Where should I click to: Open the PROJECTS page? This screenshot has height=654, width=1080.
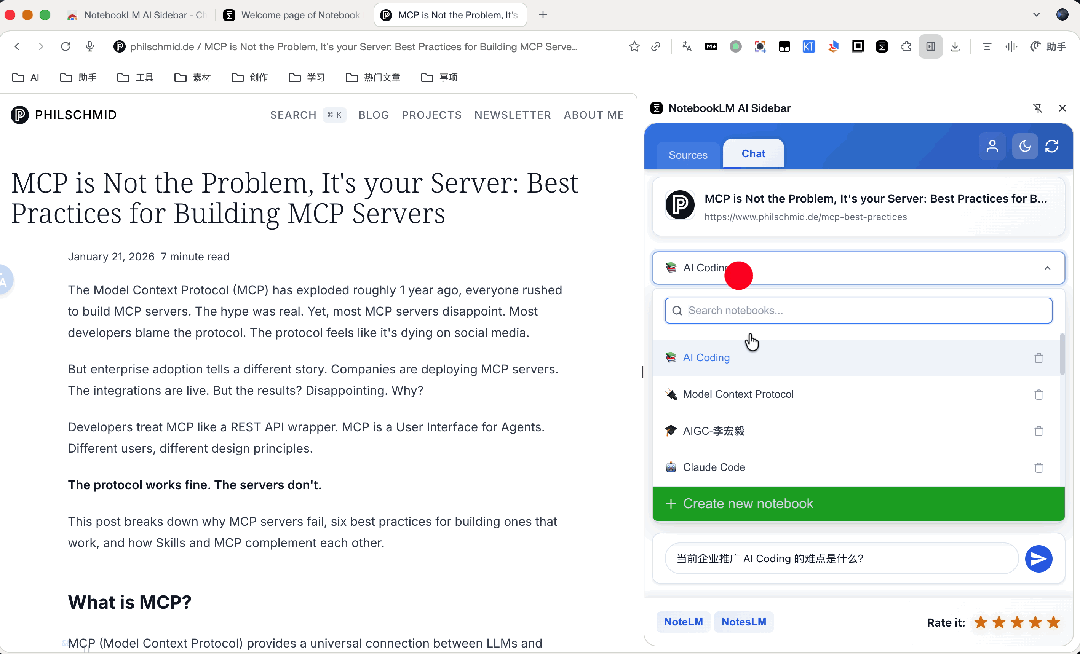[x=432, y=115]
